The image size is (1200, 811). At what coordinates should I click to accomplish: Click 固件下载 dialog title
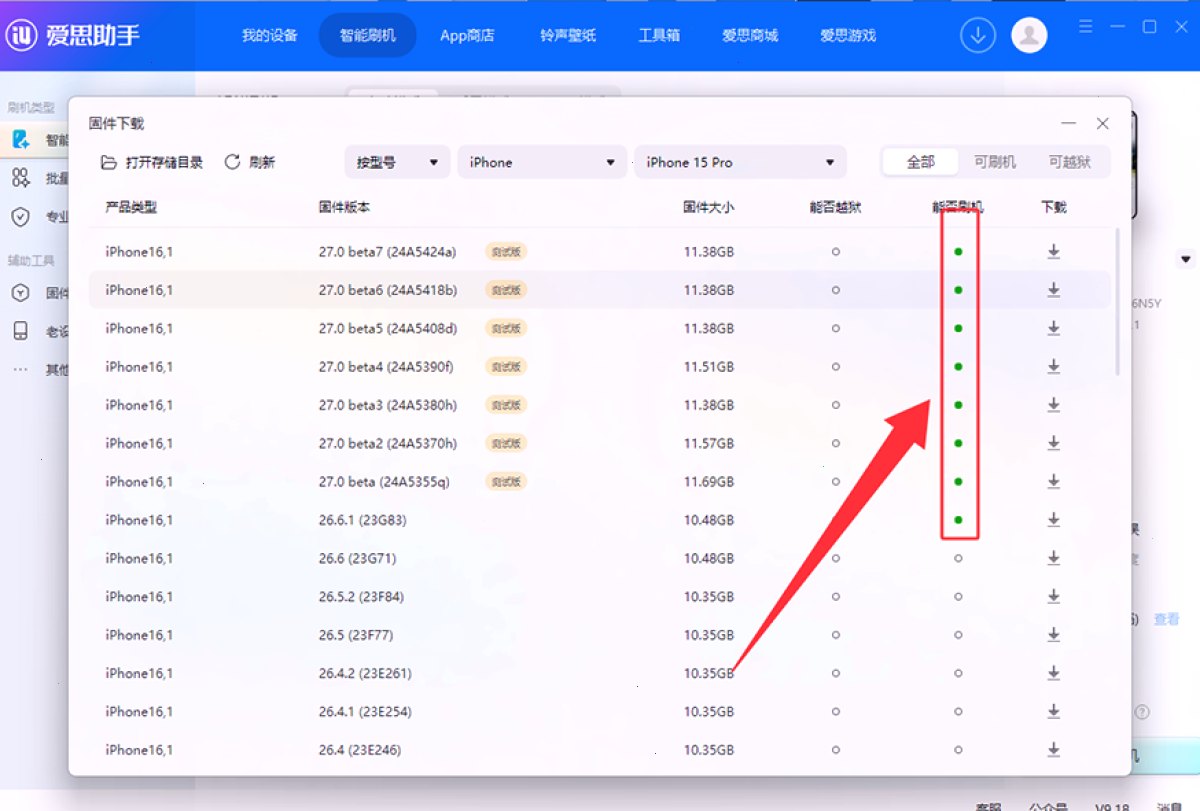pos(116,124)
